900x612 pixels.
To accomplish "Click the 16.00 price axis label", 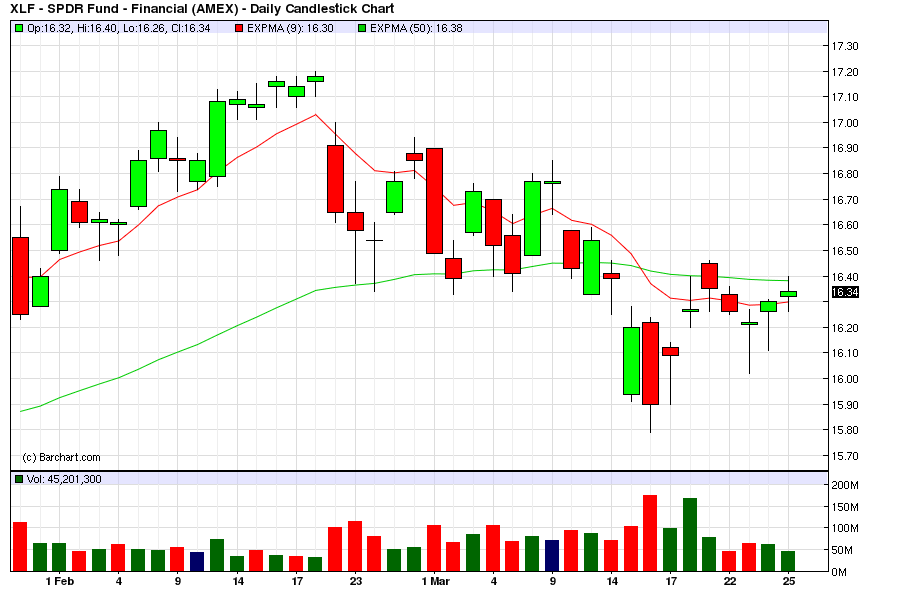I will tap(845, 379).
